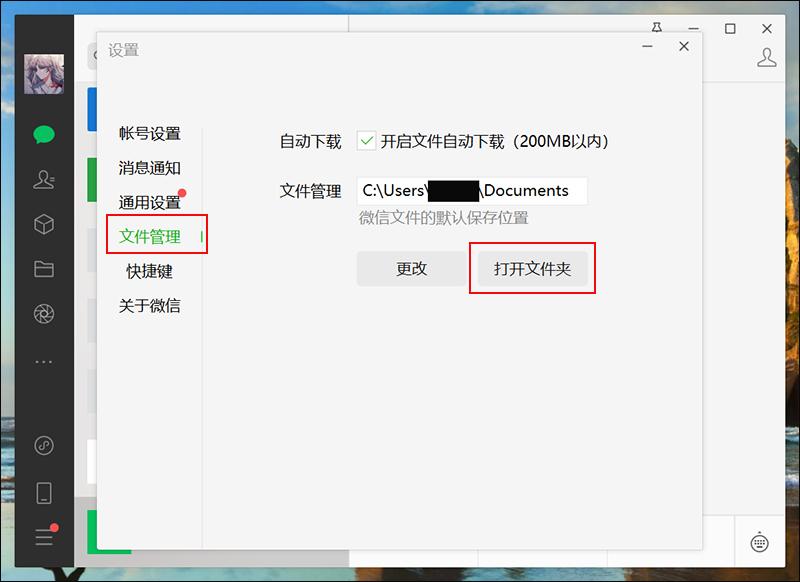
Task: Select 消息通知 in settings menu
Action: [149, 168]
